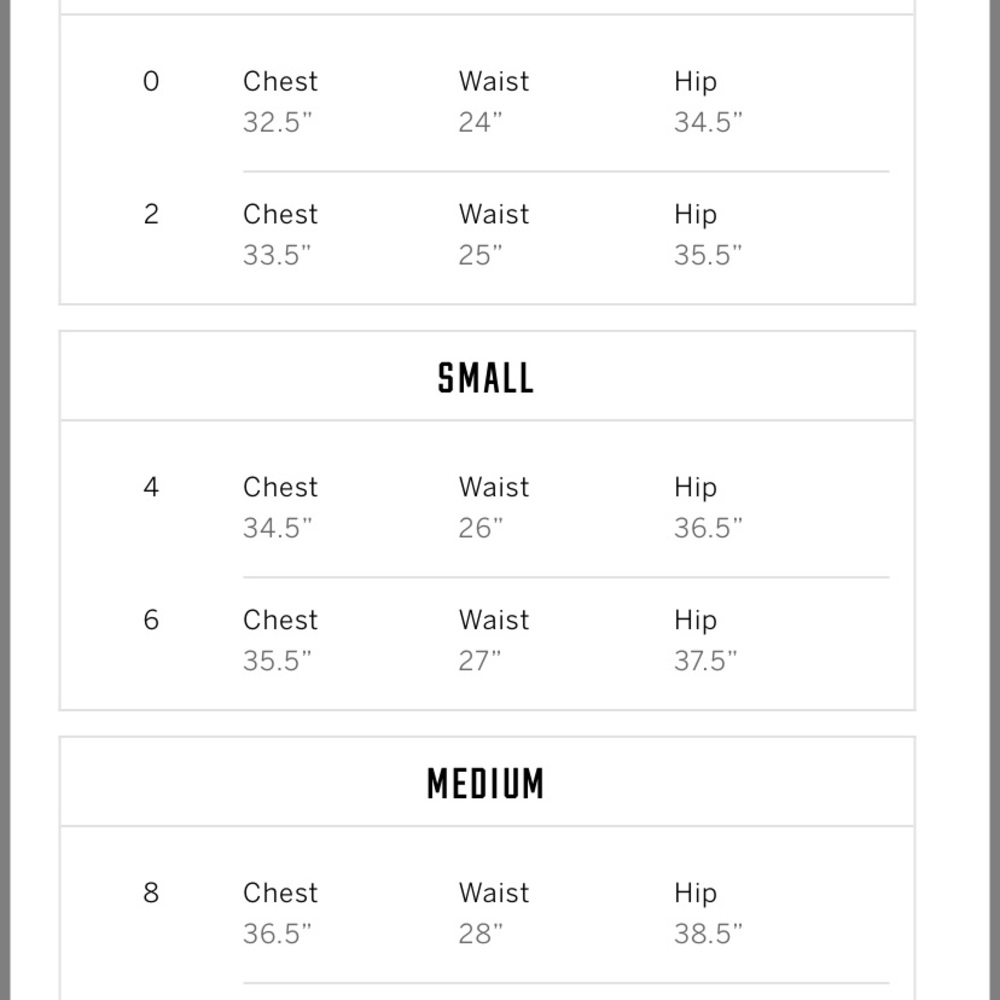Click size 8 row number
The image size is (1000, 1000).
pos(151,893)
